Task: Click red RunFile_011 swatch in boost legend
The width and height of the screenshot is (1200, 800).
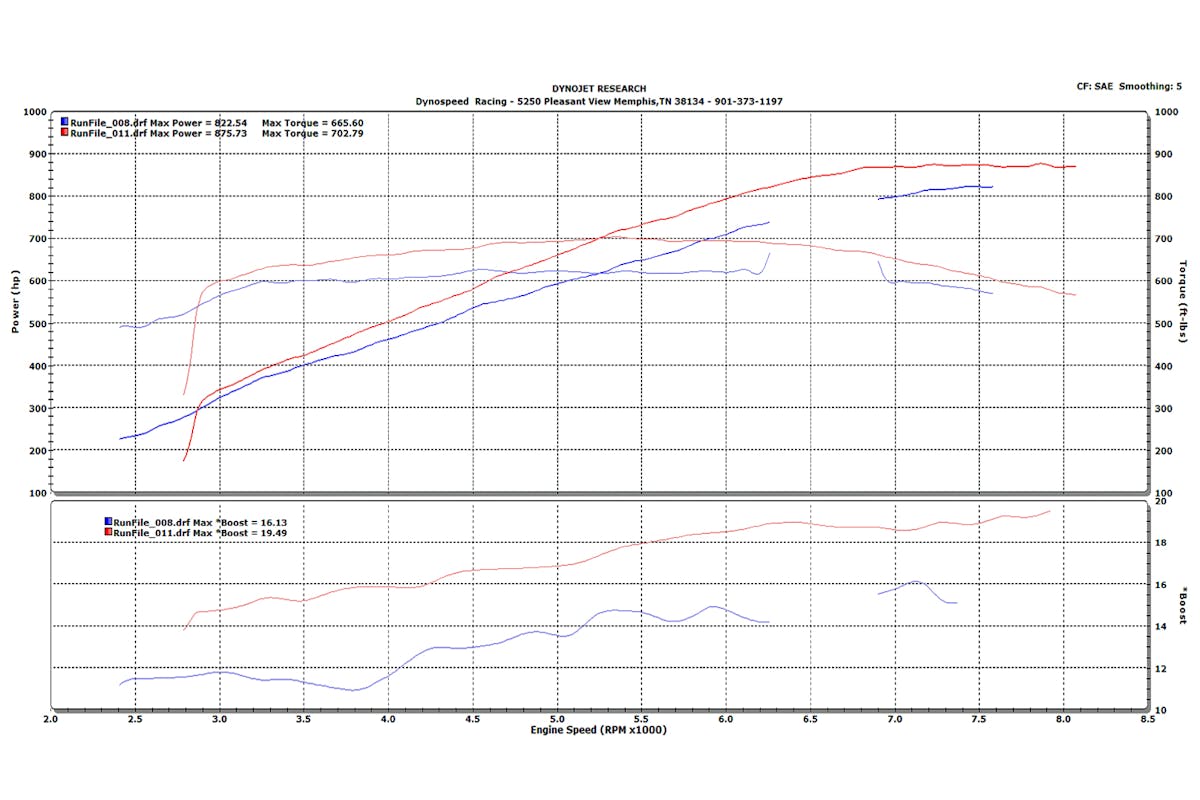Action: (109, 534)
